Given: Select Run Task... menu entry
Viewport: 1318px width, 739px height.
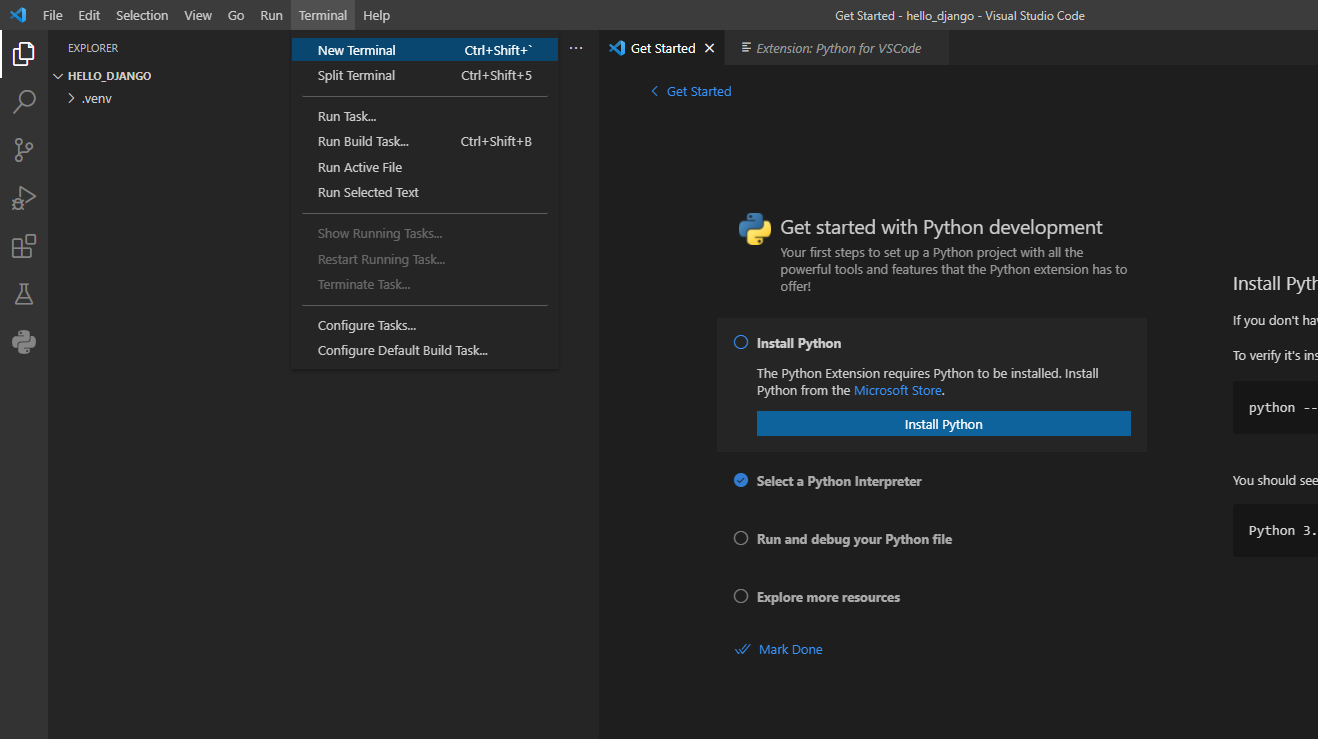Looking at the screenshot, I should [x=425, y=116].
